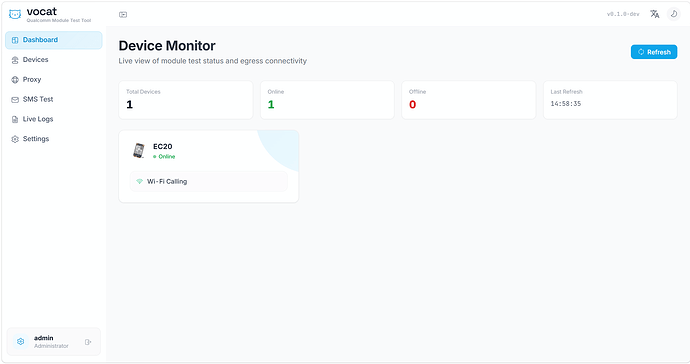Click the EC20 device module image

(x=139, y=151)
